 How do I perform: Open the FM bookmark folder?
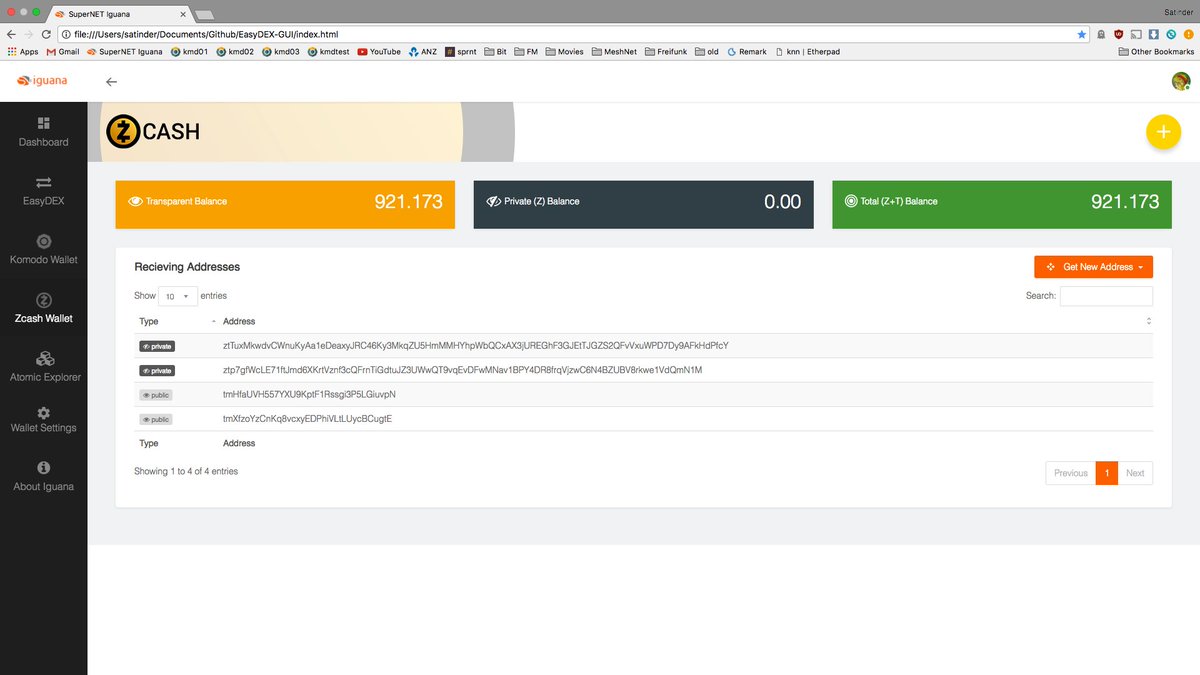[526, 51]
